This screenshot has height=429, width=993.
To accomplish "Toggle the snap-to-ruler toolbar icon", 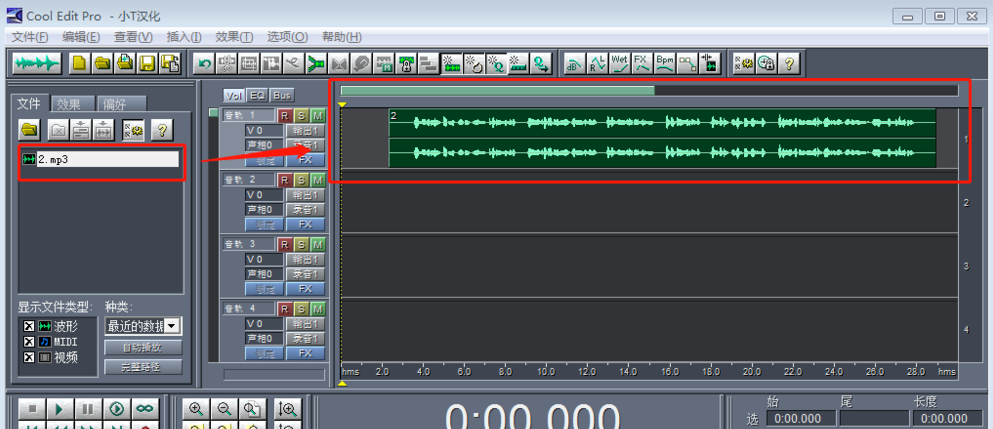I will pos(519,63).
